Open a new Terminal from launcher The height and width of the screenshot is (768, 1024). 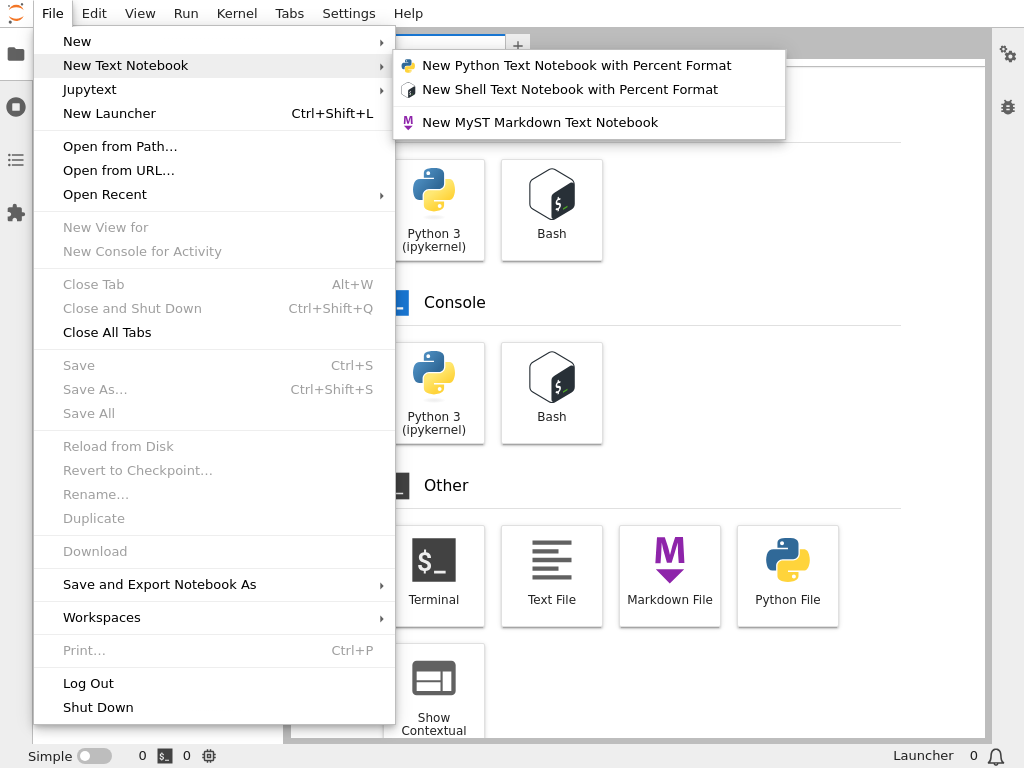click(434, 576)
